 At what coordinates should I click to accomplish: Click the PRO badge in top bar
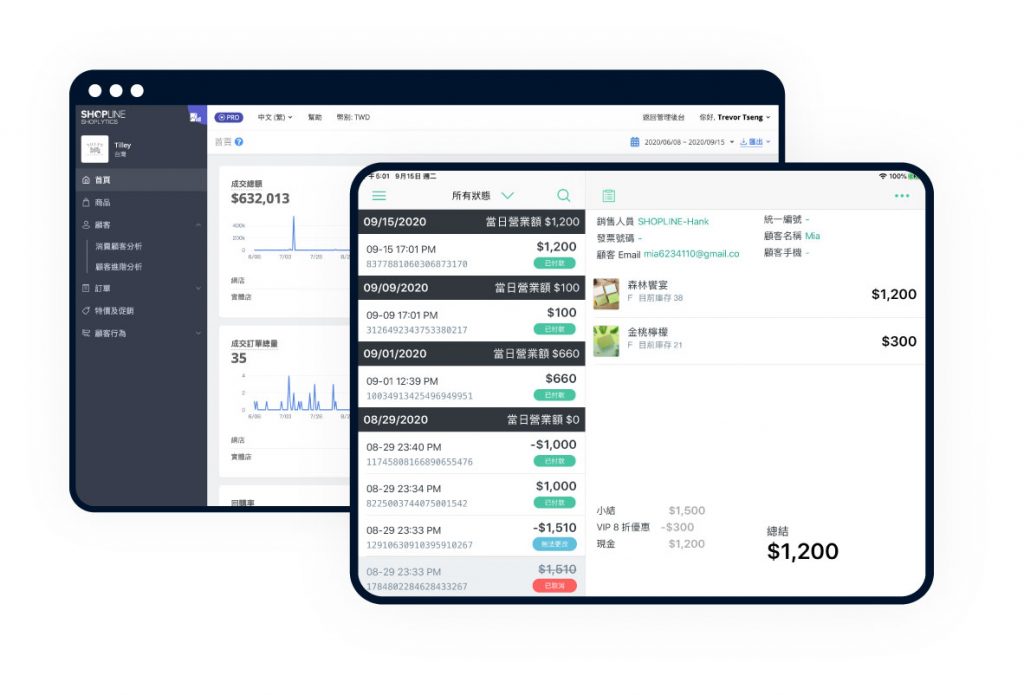click(x=229, y=118)
